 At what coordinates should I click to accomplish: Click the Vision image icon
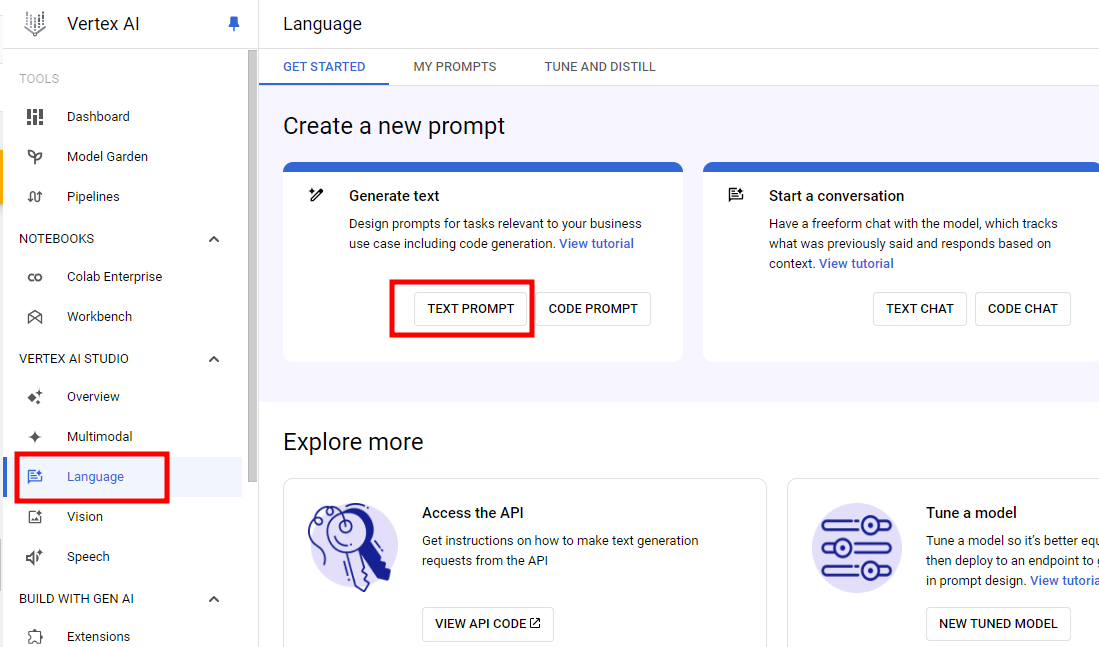pyautogui.click(x=35, y=517)
